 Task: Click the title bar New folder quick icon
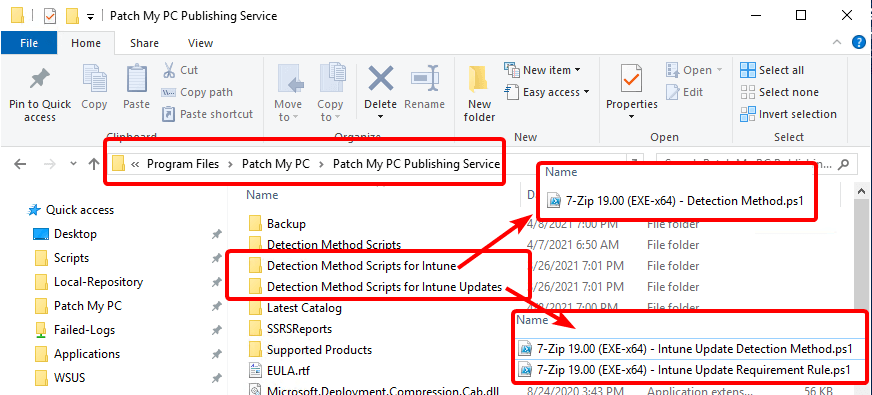[72, 16]
